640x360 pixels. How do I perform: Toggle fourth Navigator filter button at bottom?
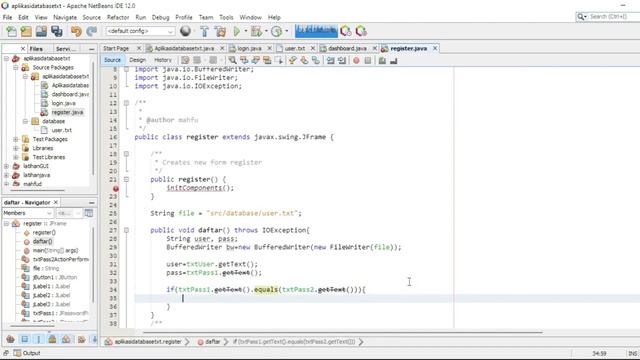tap(52, 339)
